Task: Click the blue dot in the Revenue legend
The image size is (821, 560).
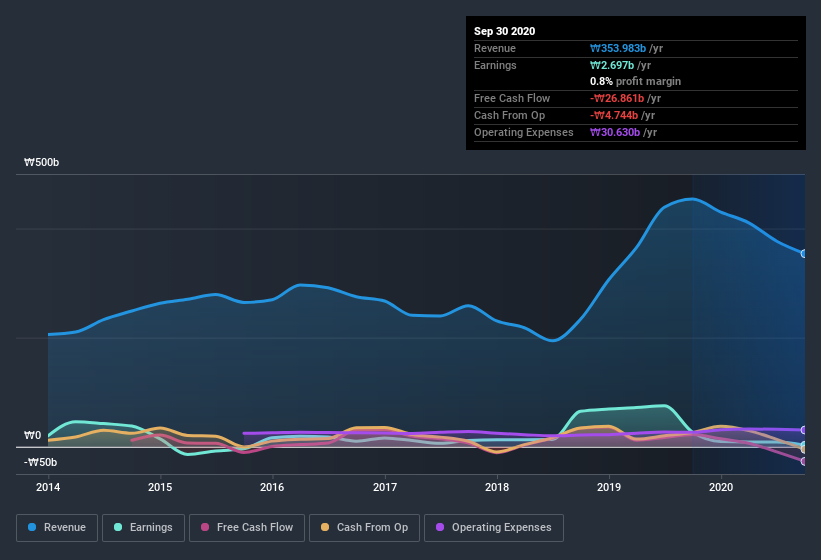Action: click(x=33, y=527)
